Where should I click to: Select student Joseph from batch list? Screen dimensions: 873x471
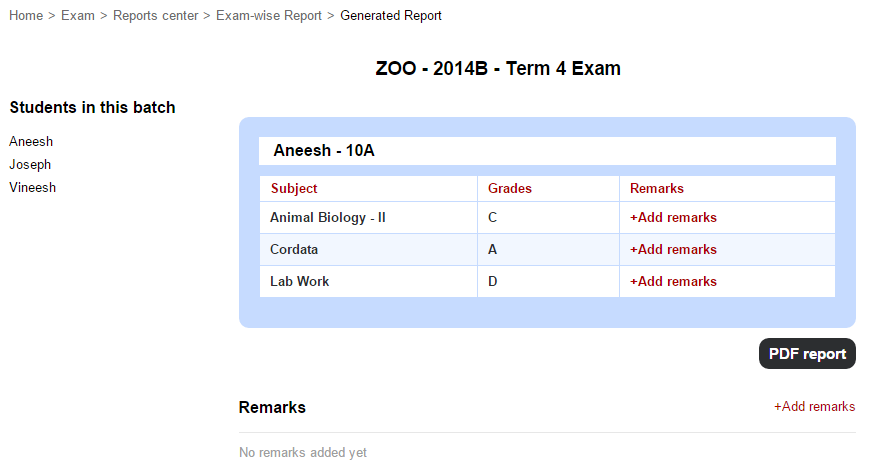click(30, 165)
